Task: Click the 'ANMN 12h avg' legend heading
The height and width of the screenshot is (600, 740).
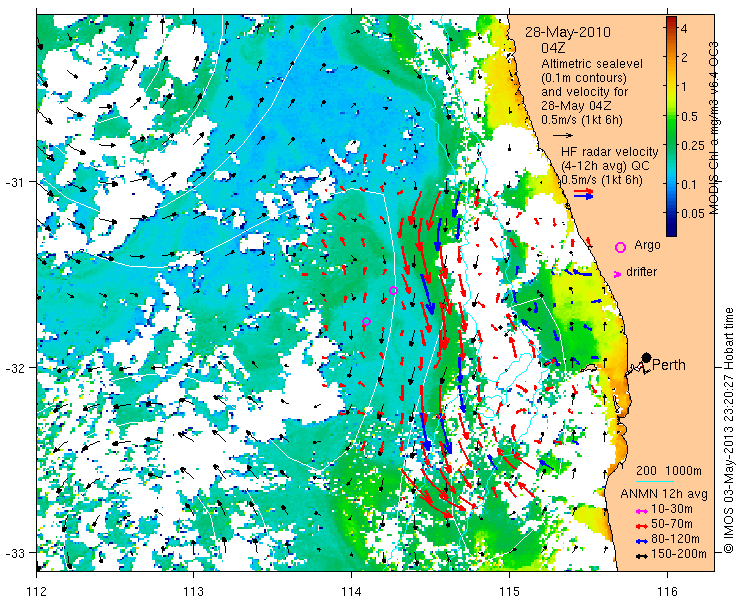Action: 664,494
